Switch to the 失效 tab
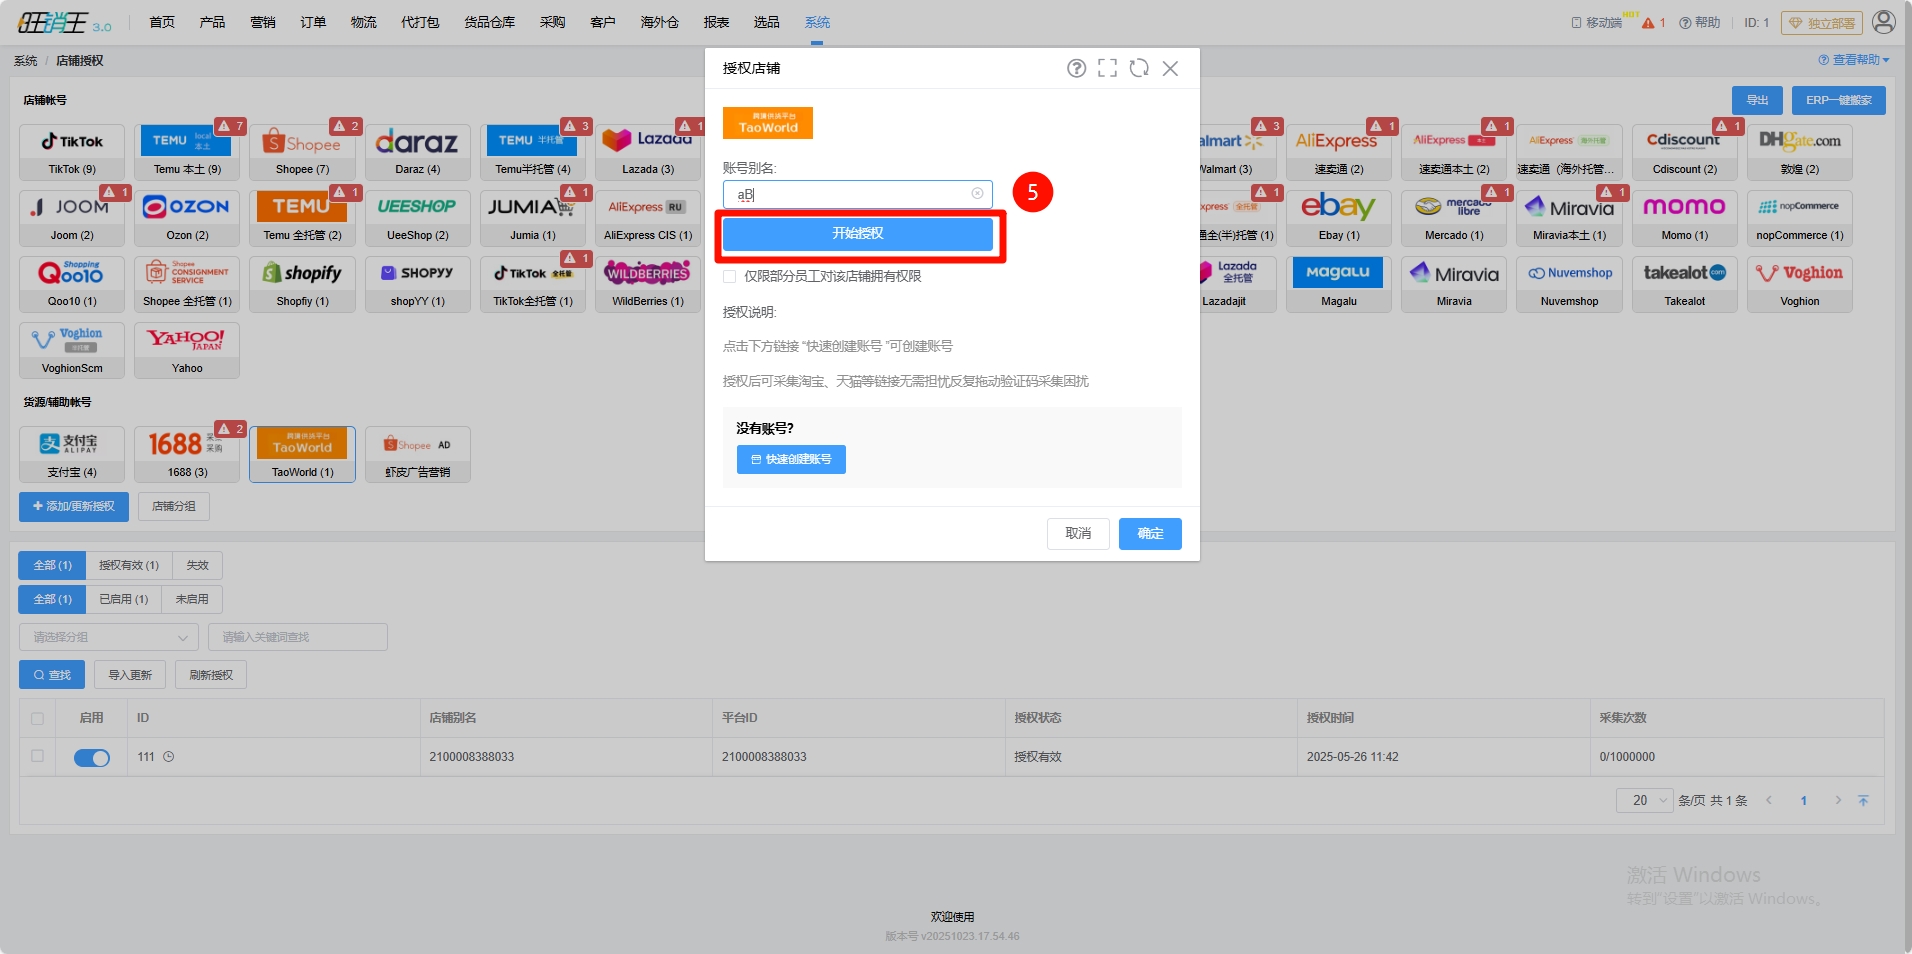Screen dimensions: 1912x954 click(197, 565)
